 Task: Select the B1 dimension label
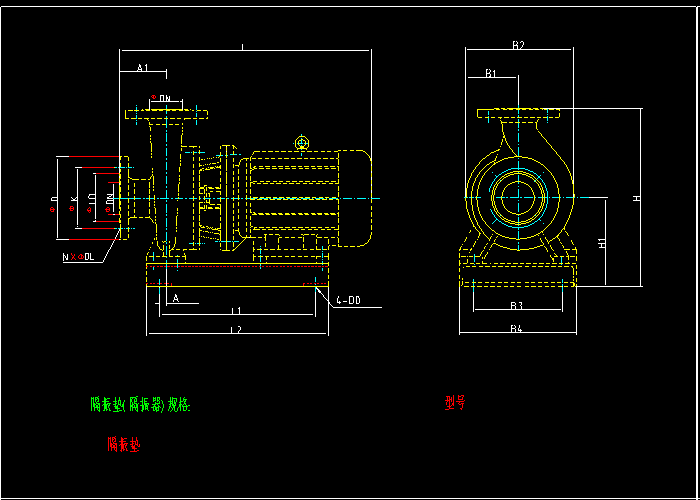(491, 74)
